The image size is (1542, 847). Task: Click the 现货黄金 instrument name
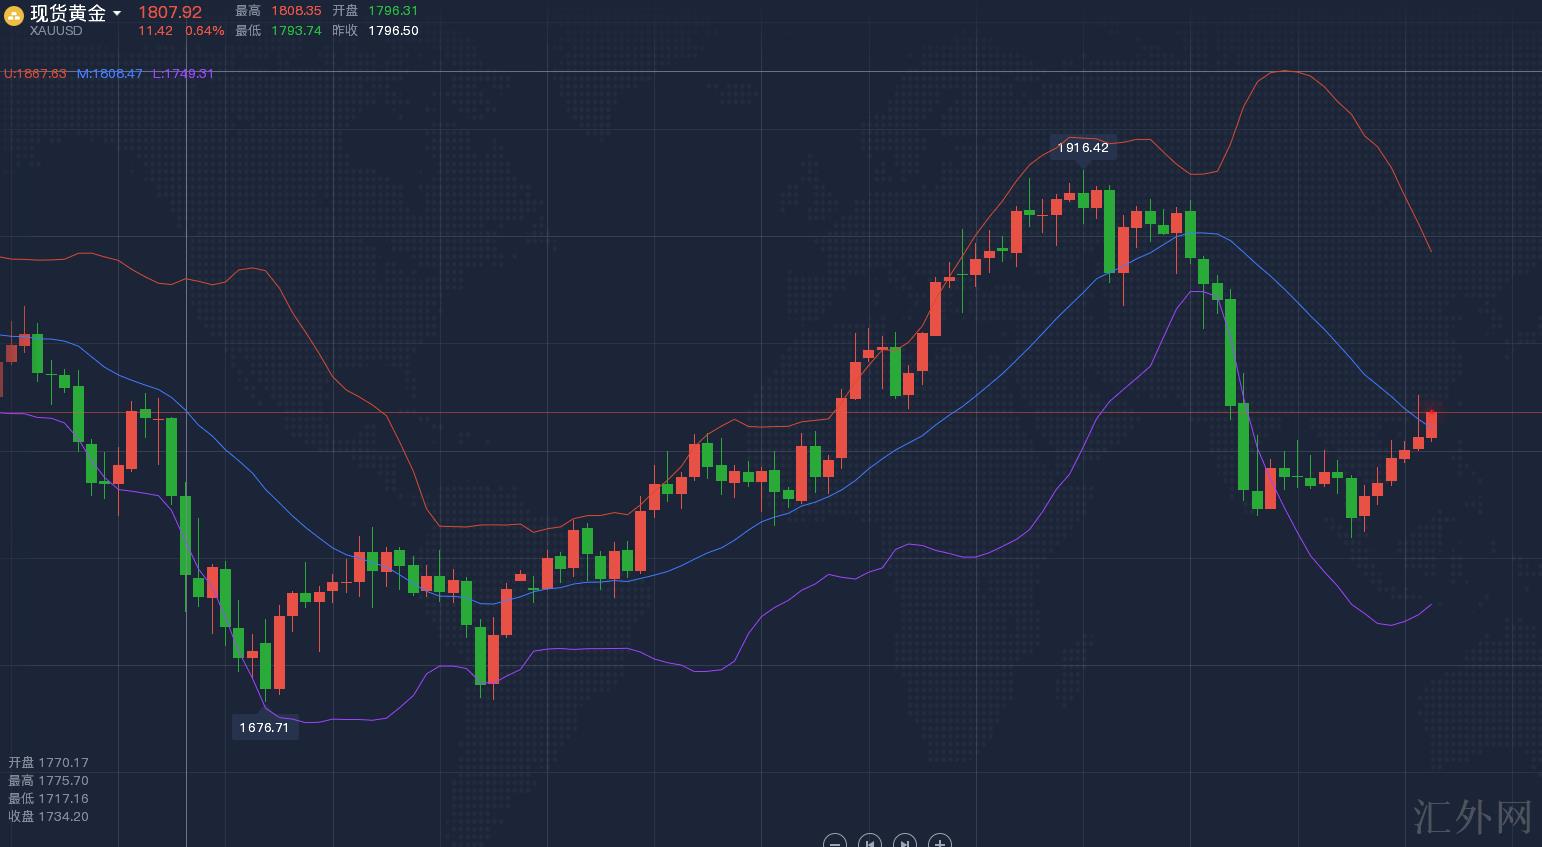tap(68, 13)
